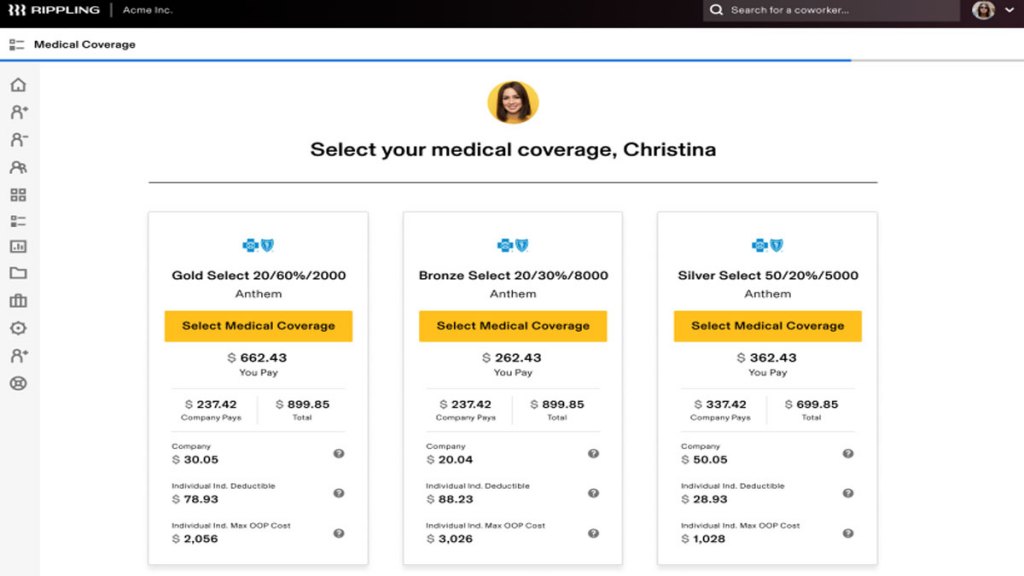Click Bronze Select Company help icon
1024x576 pixels.
[593, 453]
